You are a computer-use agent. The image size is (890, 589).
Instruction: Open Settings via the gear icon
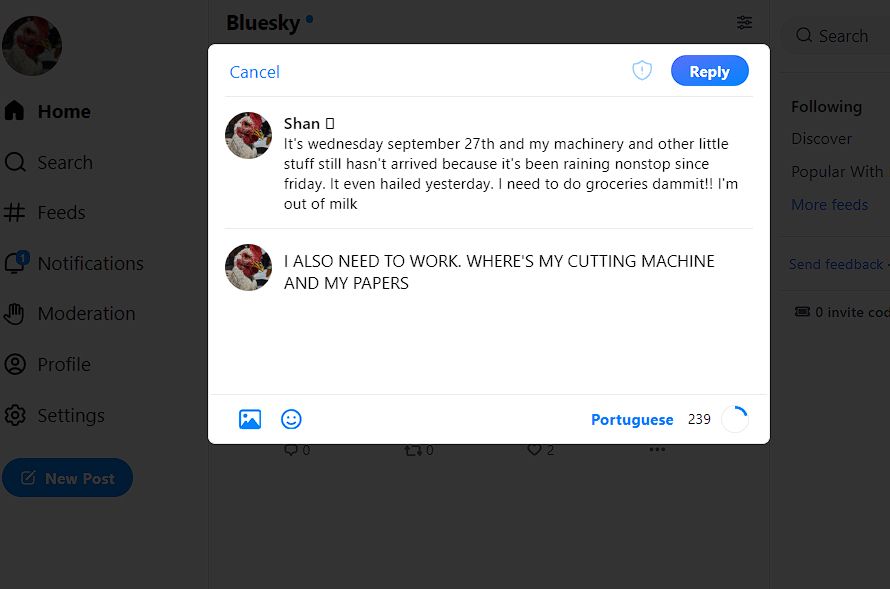click(15, 415)
